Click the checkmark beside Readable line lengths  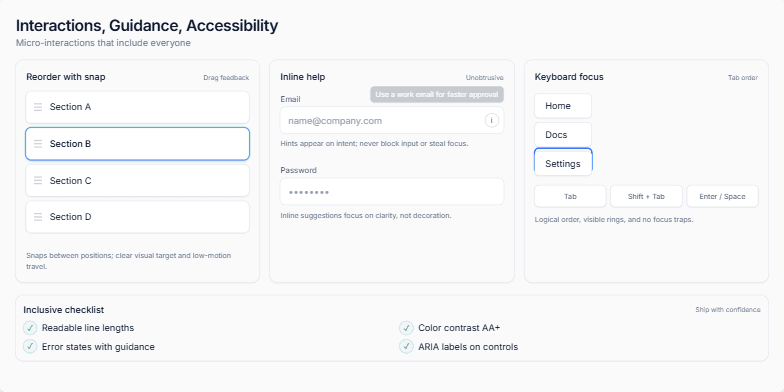point(30,328)
